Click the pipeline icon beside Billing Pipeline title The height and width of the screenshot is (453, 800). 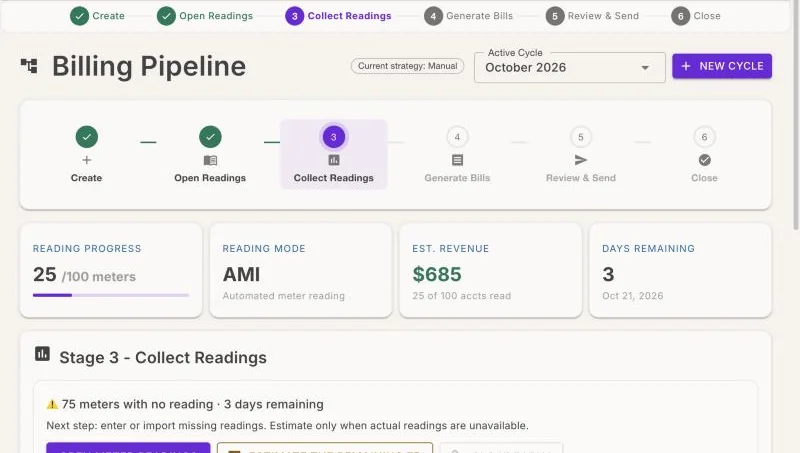(29, 66)
